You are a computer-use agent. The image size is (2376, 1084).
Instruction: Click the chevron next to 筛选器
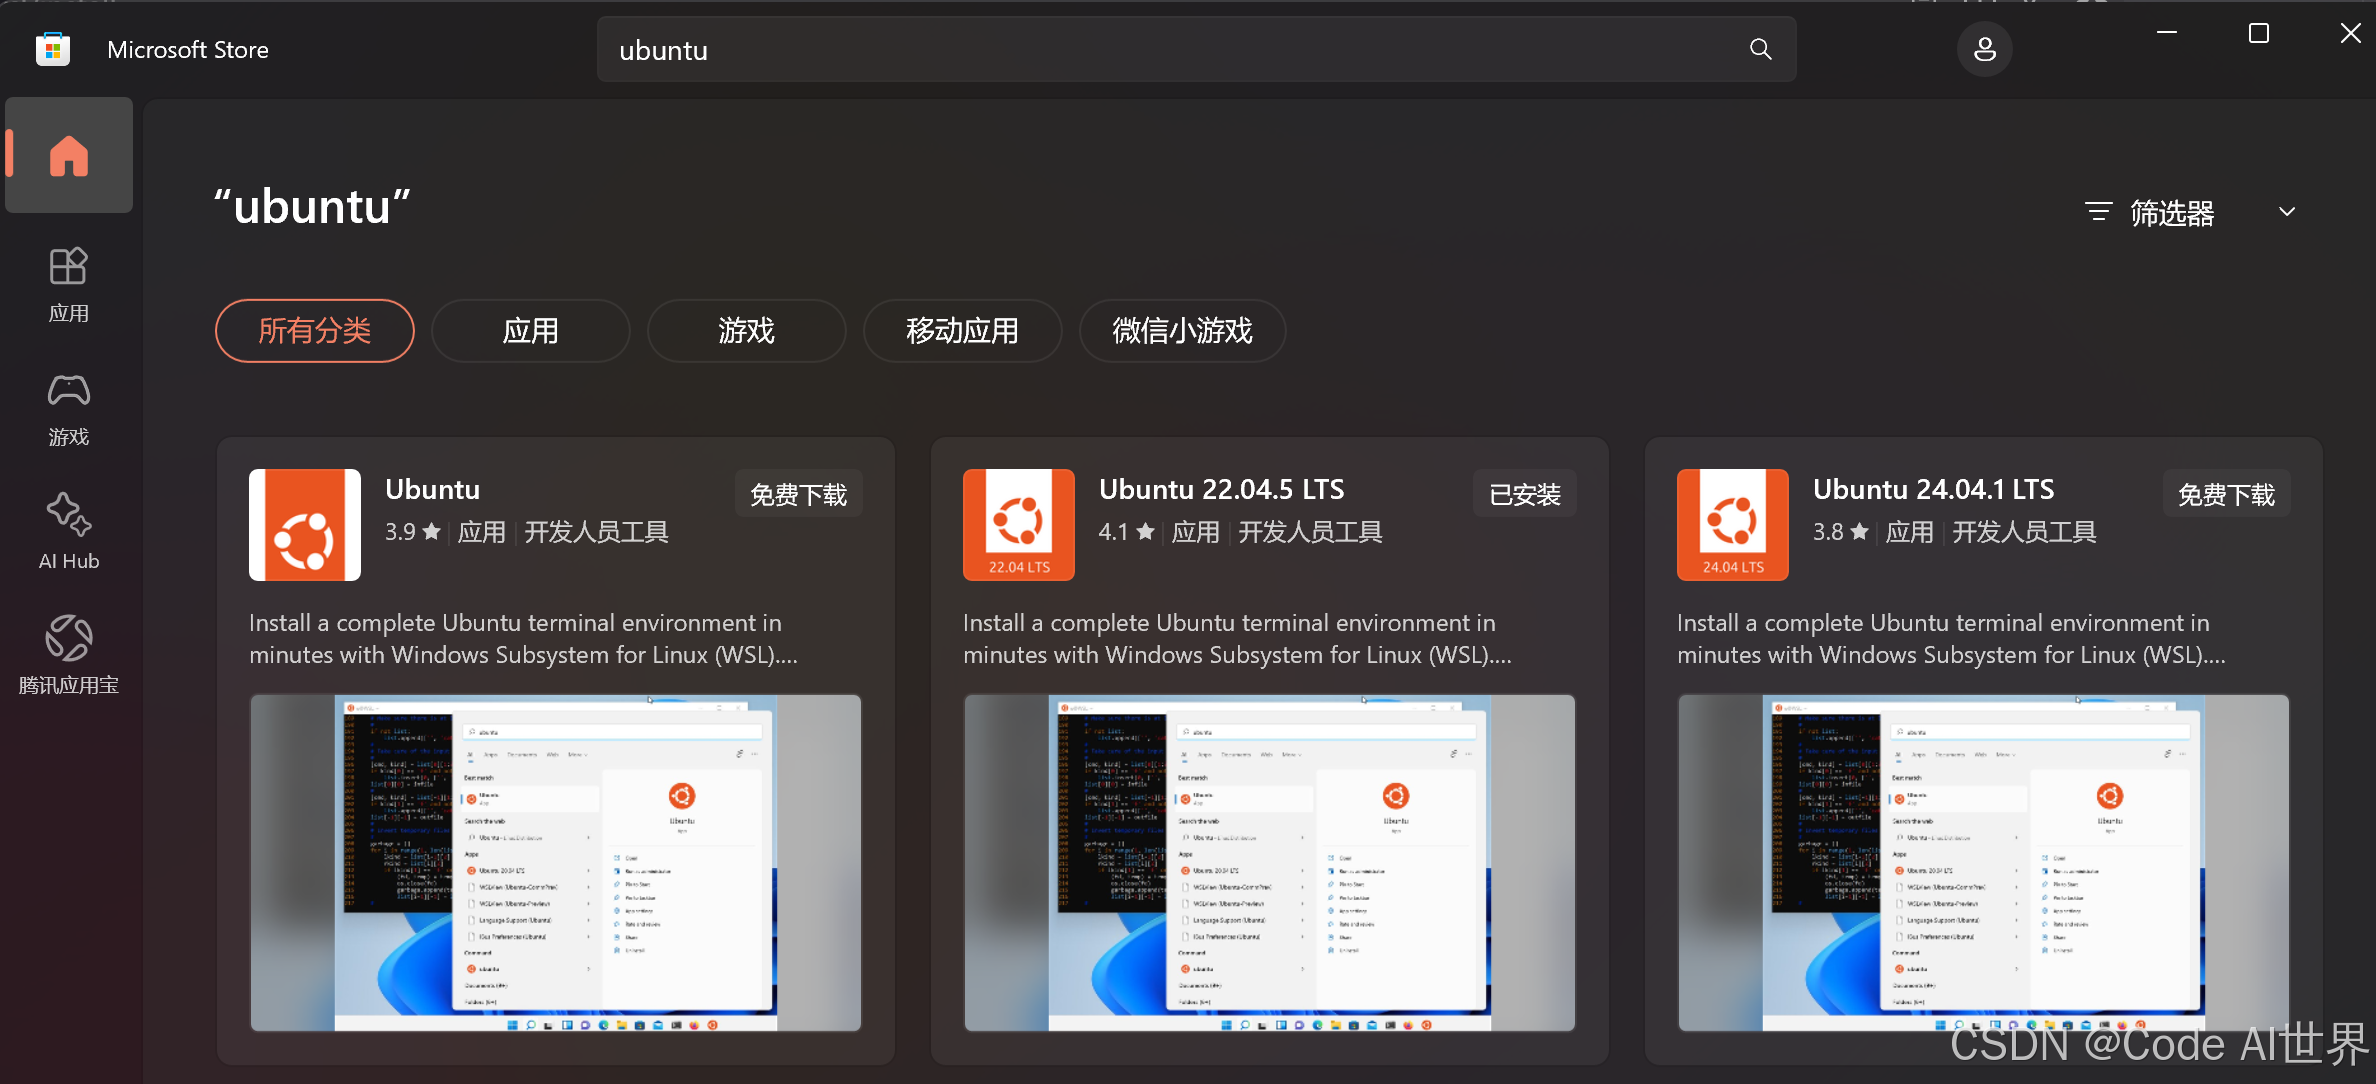click(2286, 212)
